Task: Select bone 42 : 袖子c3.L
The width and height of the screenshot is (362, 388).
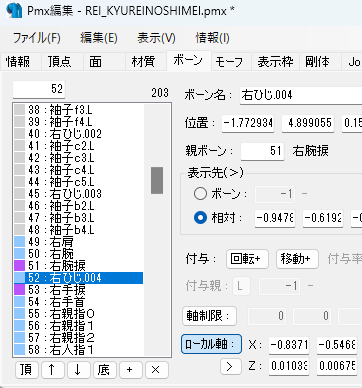Action: coord(79,158)
